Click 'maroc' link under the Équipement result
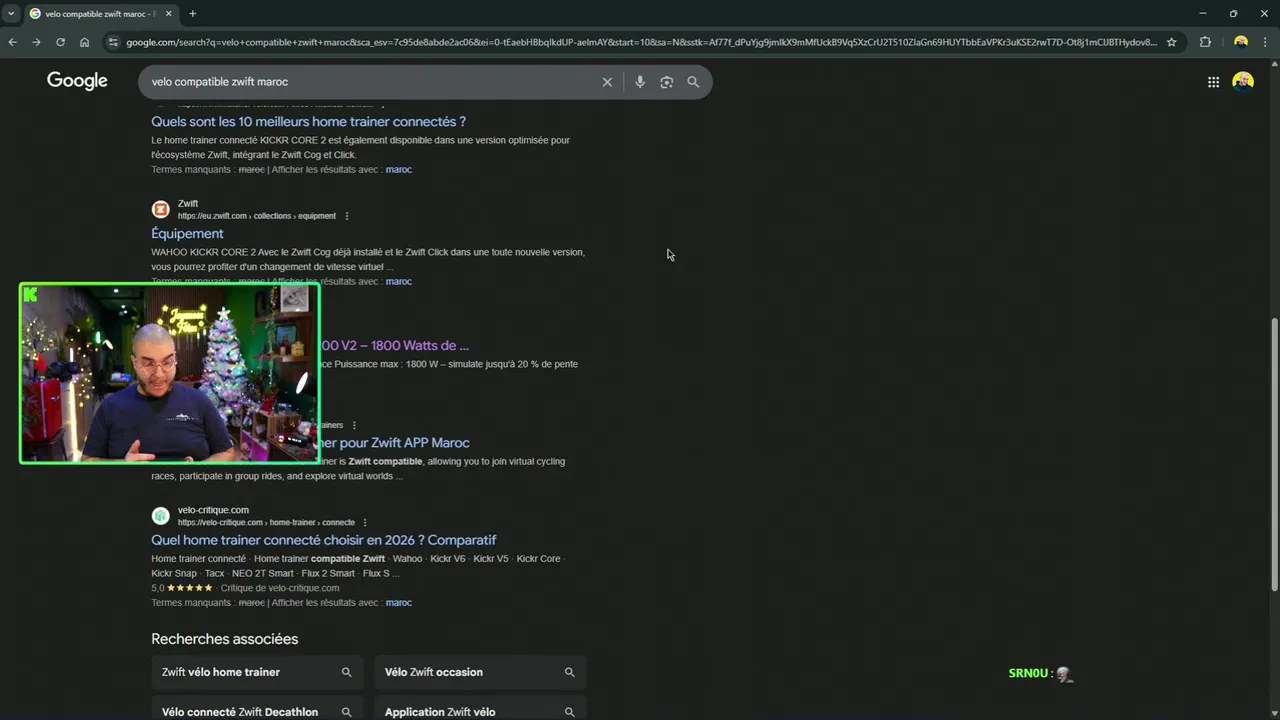 point(398,282)
